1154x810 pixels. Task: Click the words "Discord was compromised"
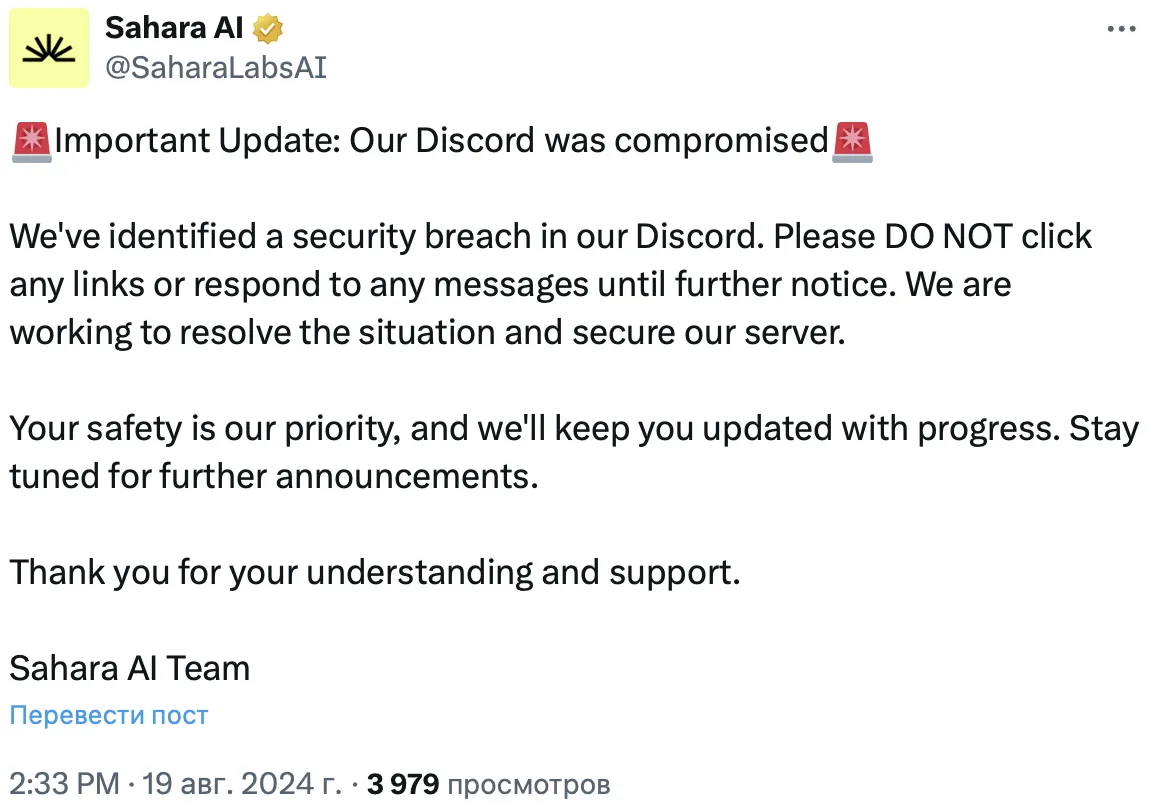point(621,141)
